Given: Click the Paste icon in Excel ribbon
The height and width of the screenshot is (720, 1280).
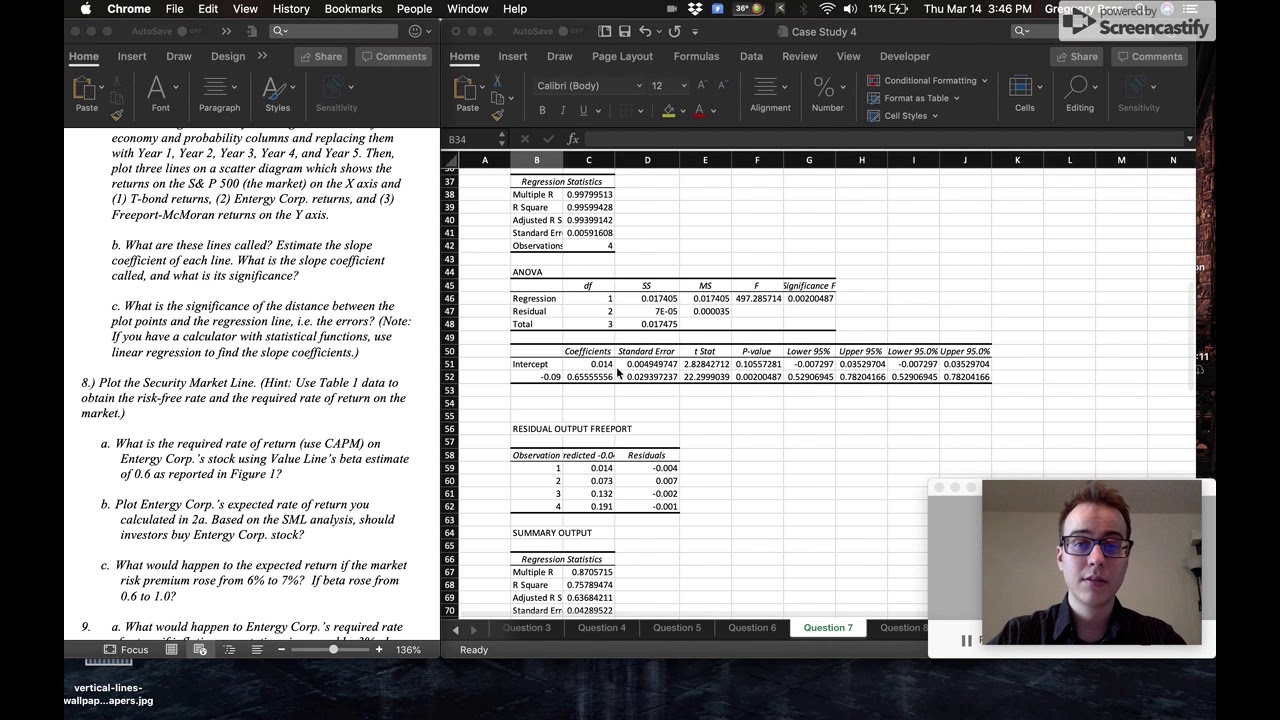Looking at the screenshot, I should click(x=467, y=88).
